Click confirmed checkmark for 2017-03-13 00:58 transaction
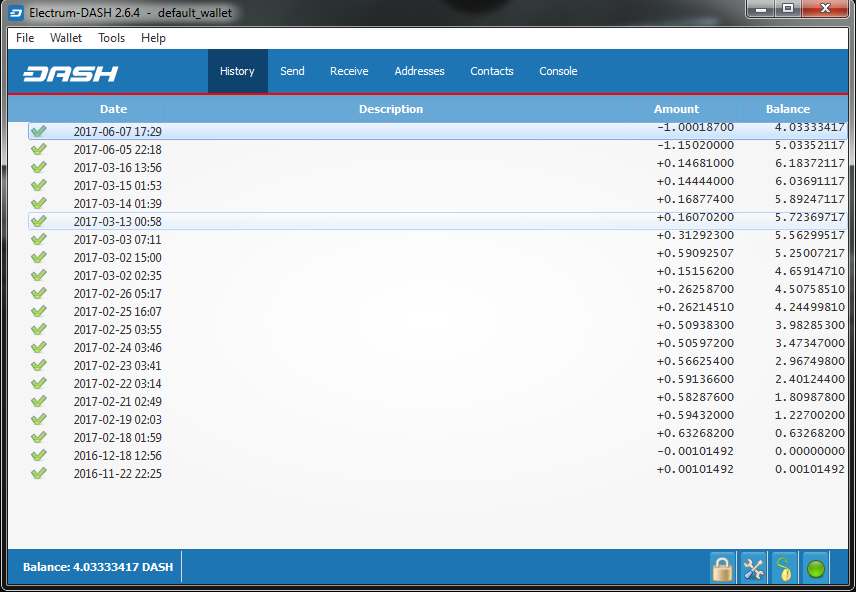 [x=39, y=221]
